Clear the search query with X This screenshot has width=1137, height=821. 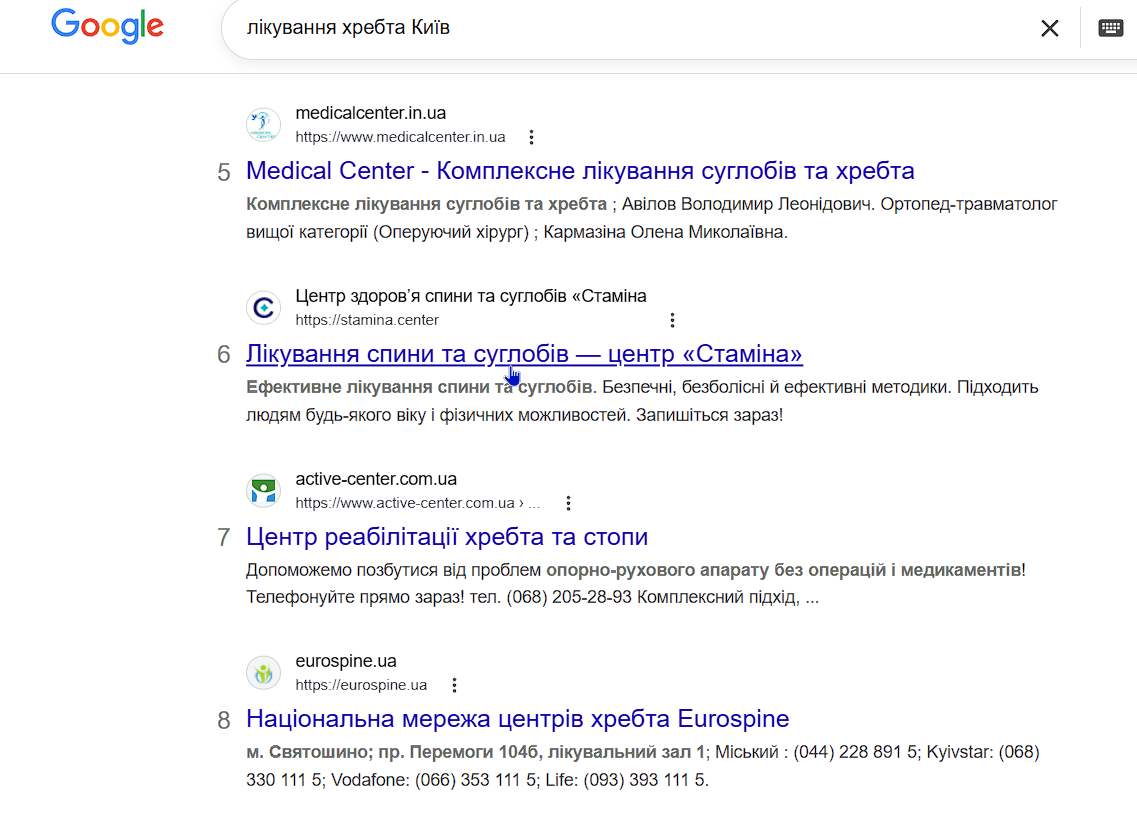tap(1049, 28)
